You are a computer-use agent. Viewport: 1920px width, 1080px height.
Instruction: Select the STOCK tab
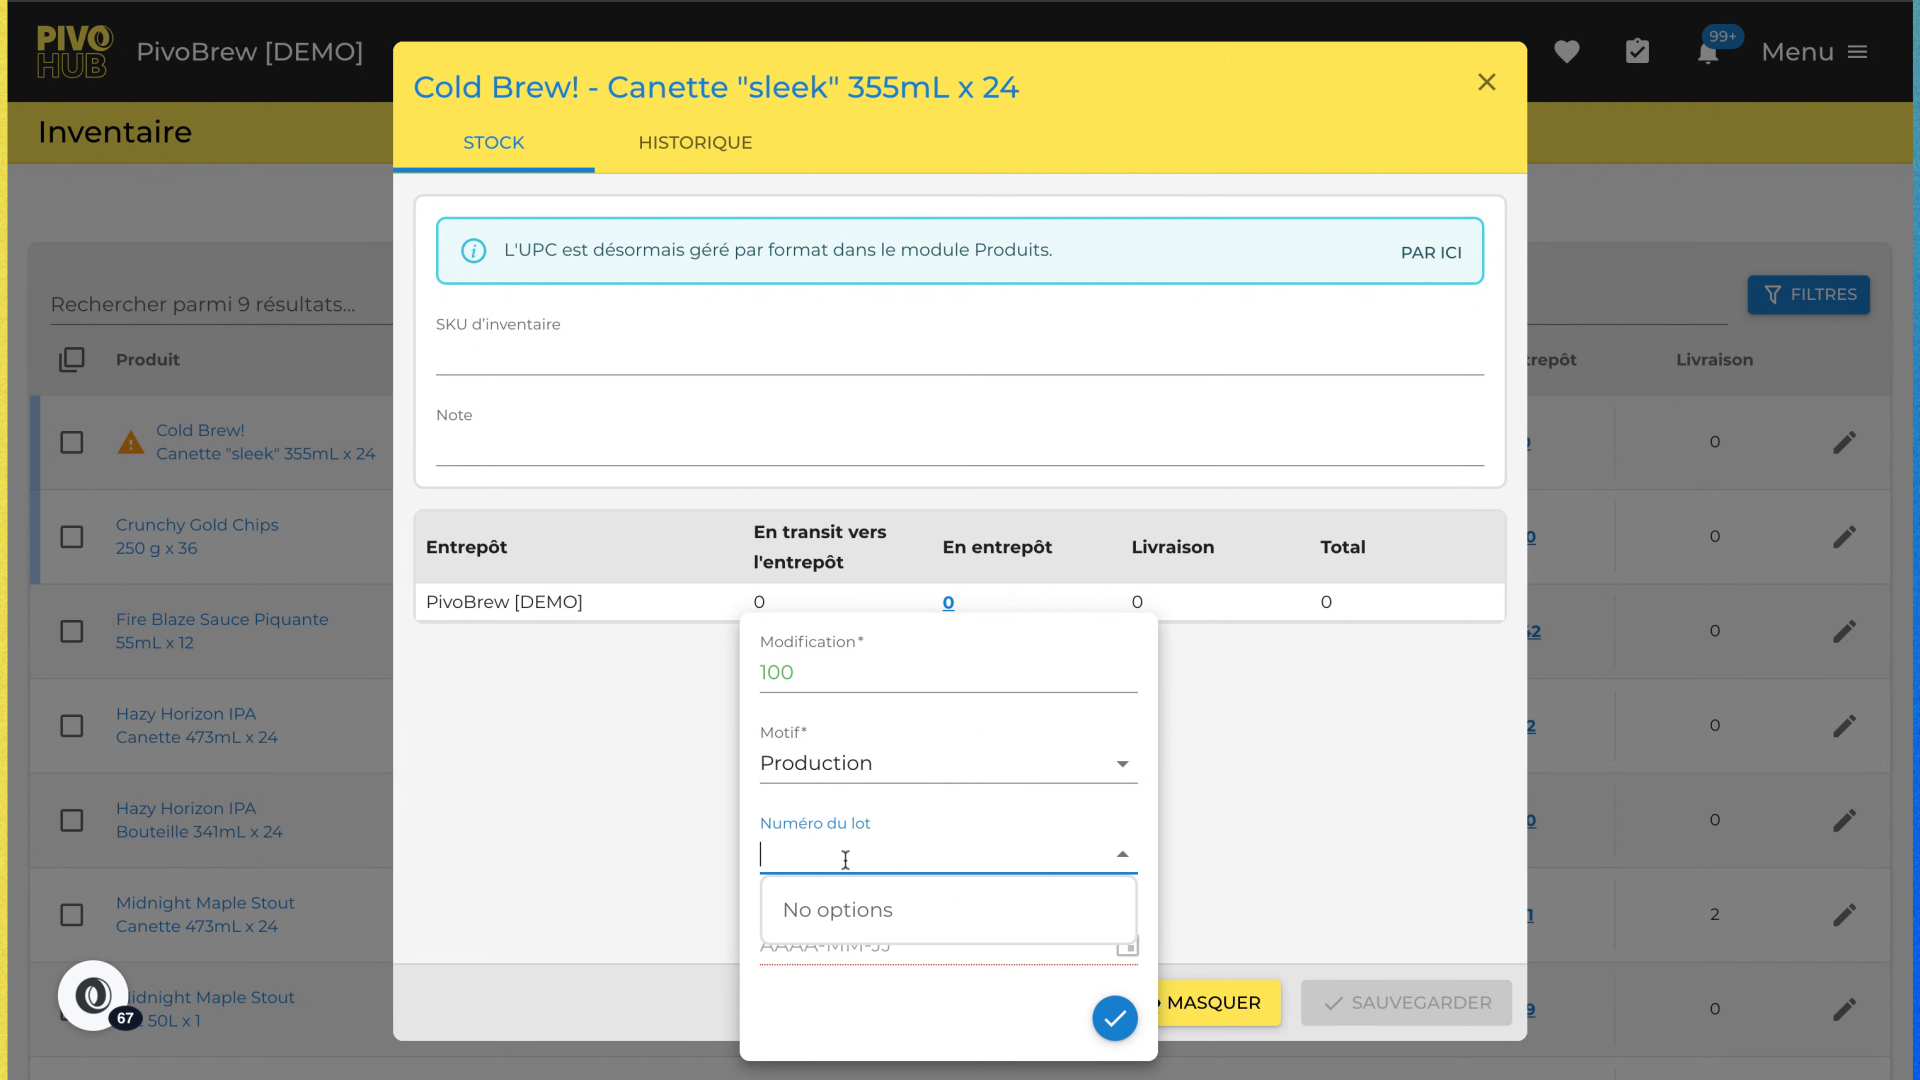point(493,143)
